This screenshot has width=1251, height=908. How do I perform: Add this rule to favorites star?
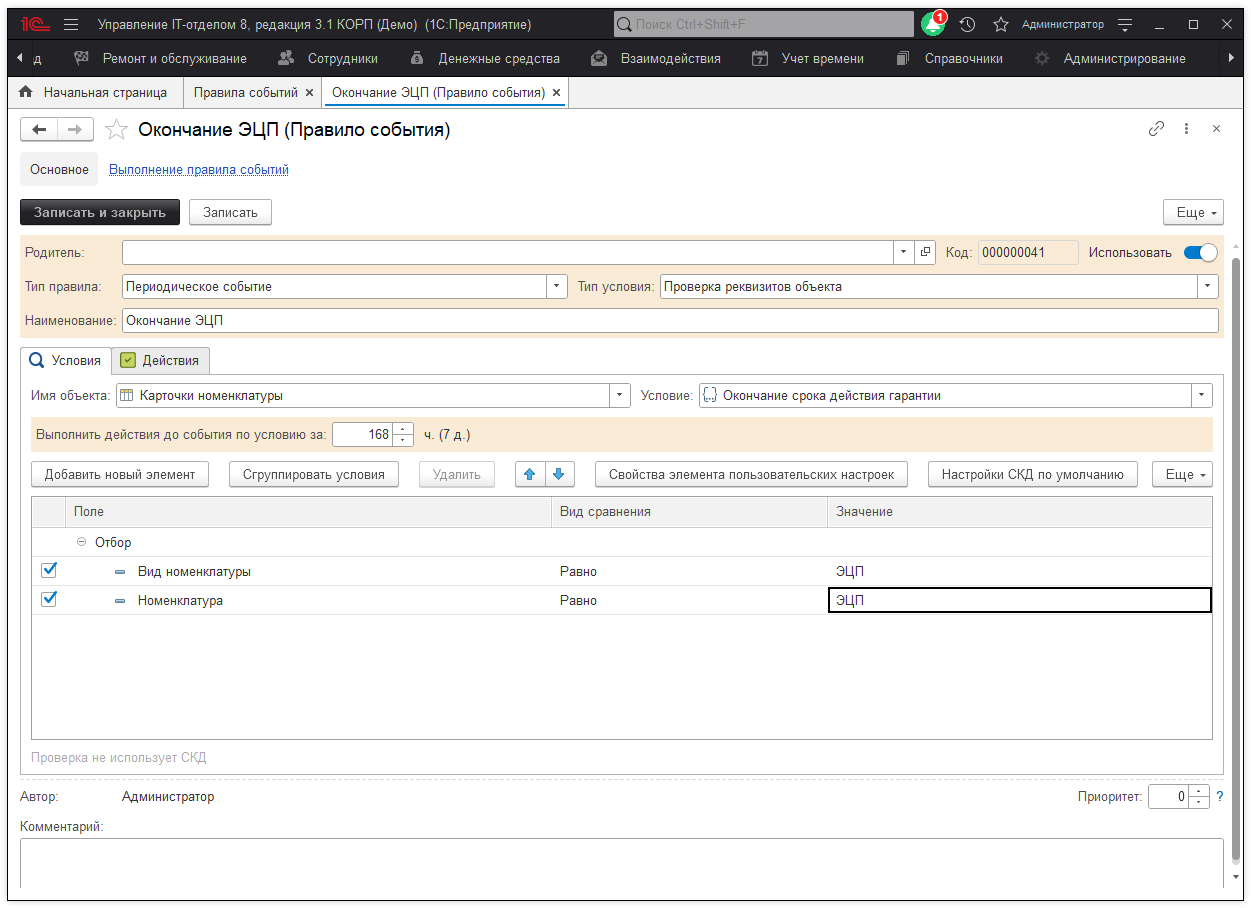click(117, 130)
